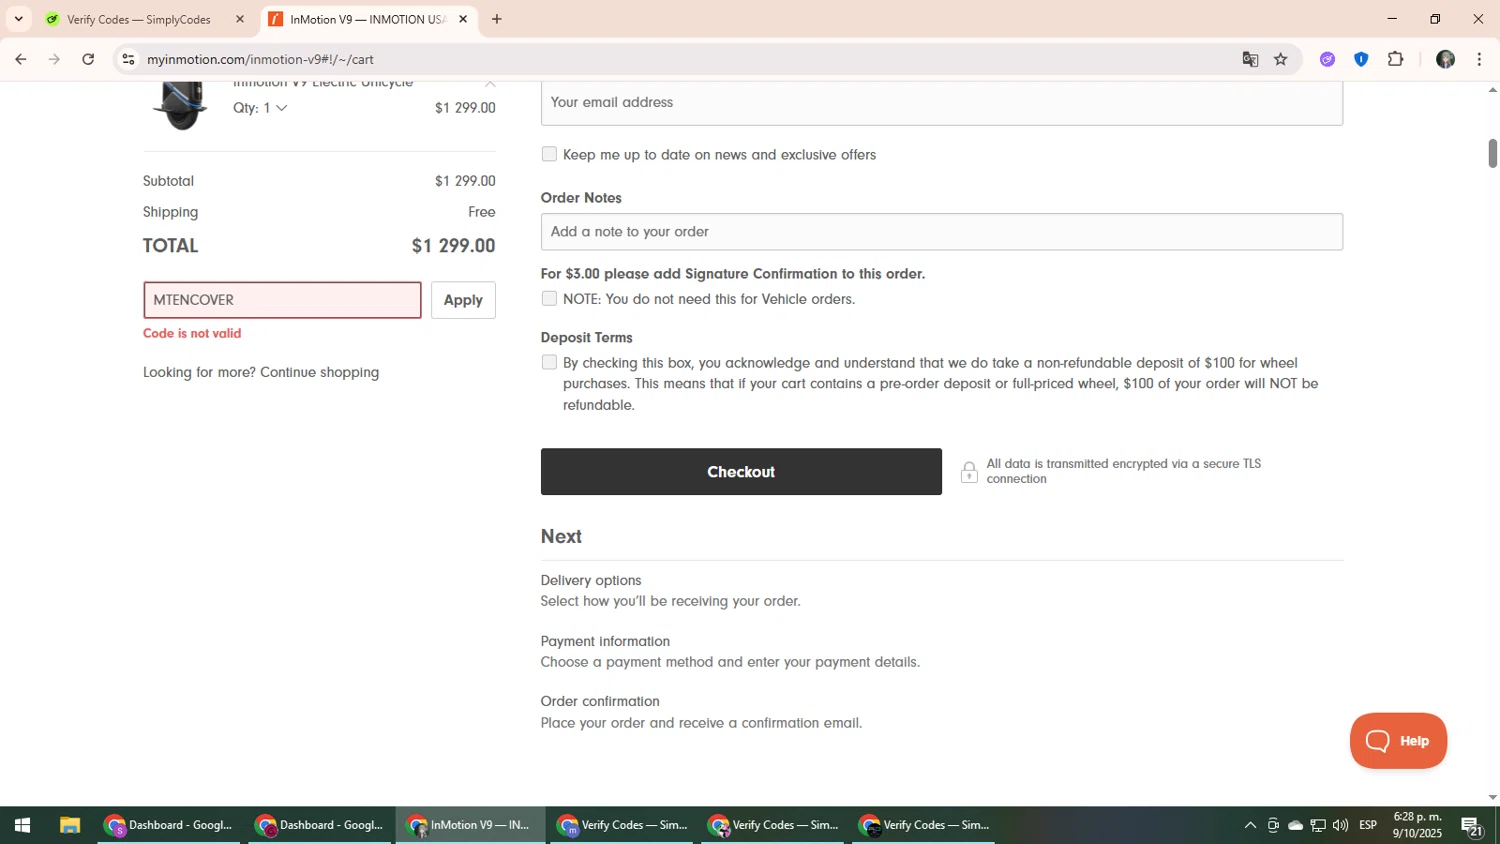The image size is (1500, 844).
Task: Open the first Verify Codes taskbar window
Action: tap(622, 825)
